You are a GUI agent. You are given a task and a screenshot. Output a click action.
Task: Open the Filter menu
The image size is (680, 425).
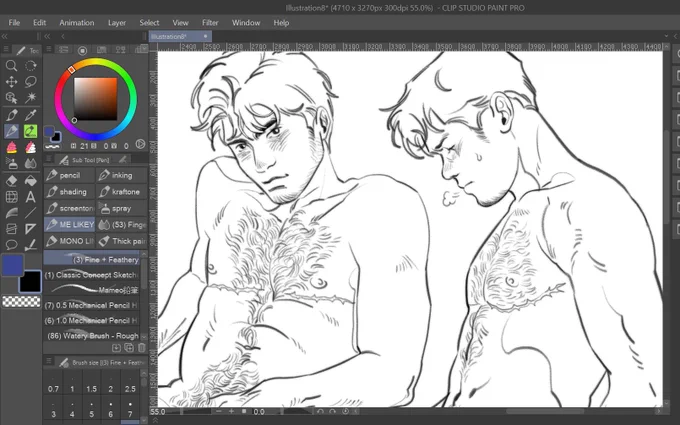click(x=210, y=23)
